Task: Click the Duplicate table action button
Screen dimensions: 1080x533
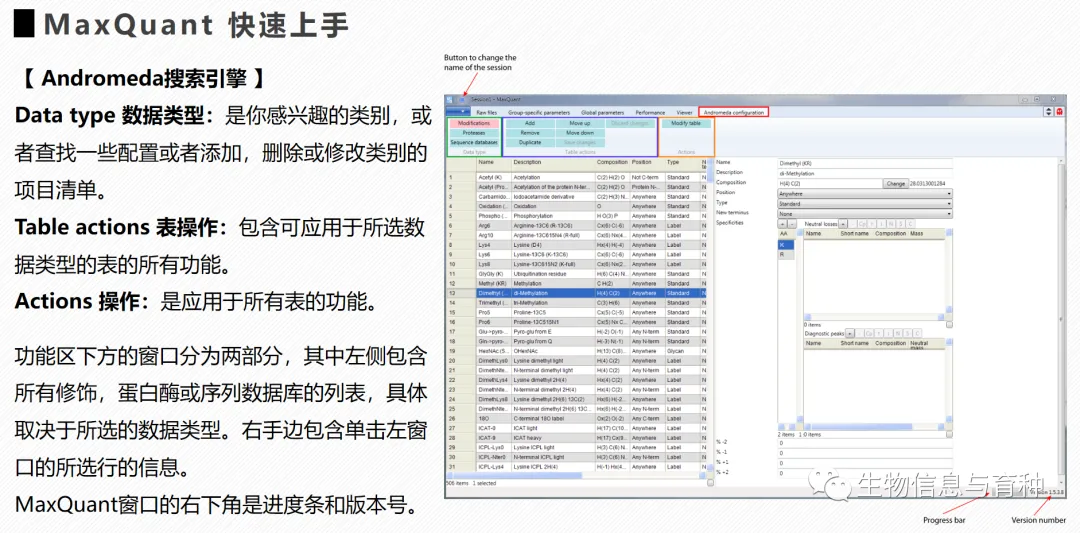Action: pos(530,143)
